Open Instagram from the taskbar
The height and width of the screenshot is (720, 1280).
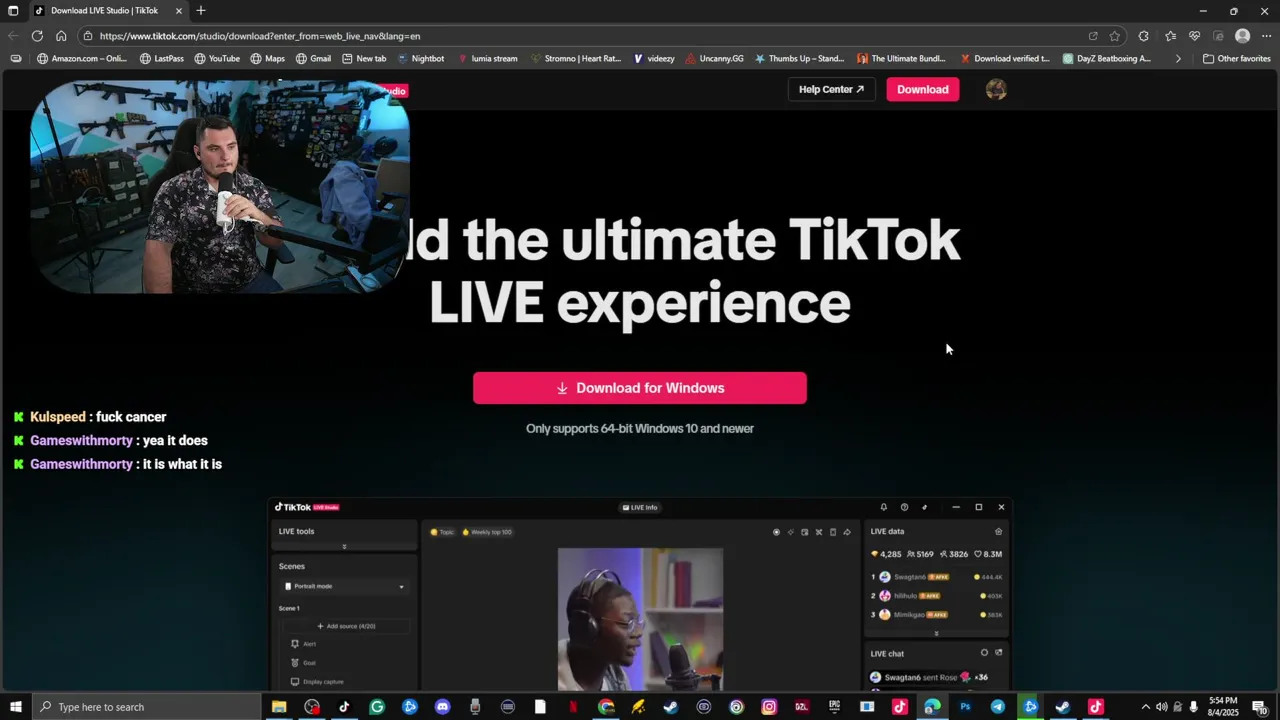[x=769, y=707]
